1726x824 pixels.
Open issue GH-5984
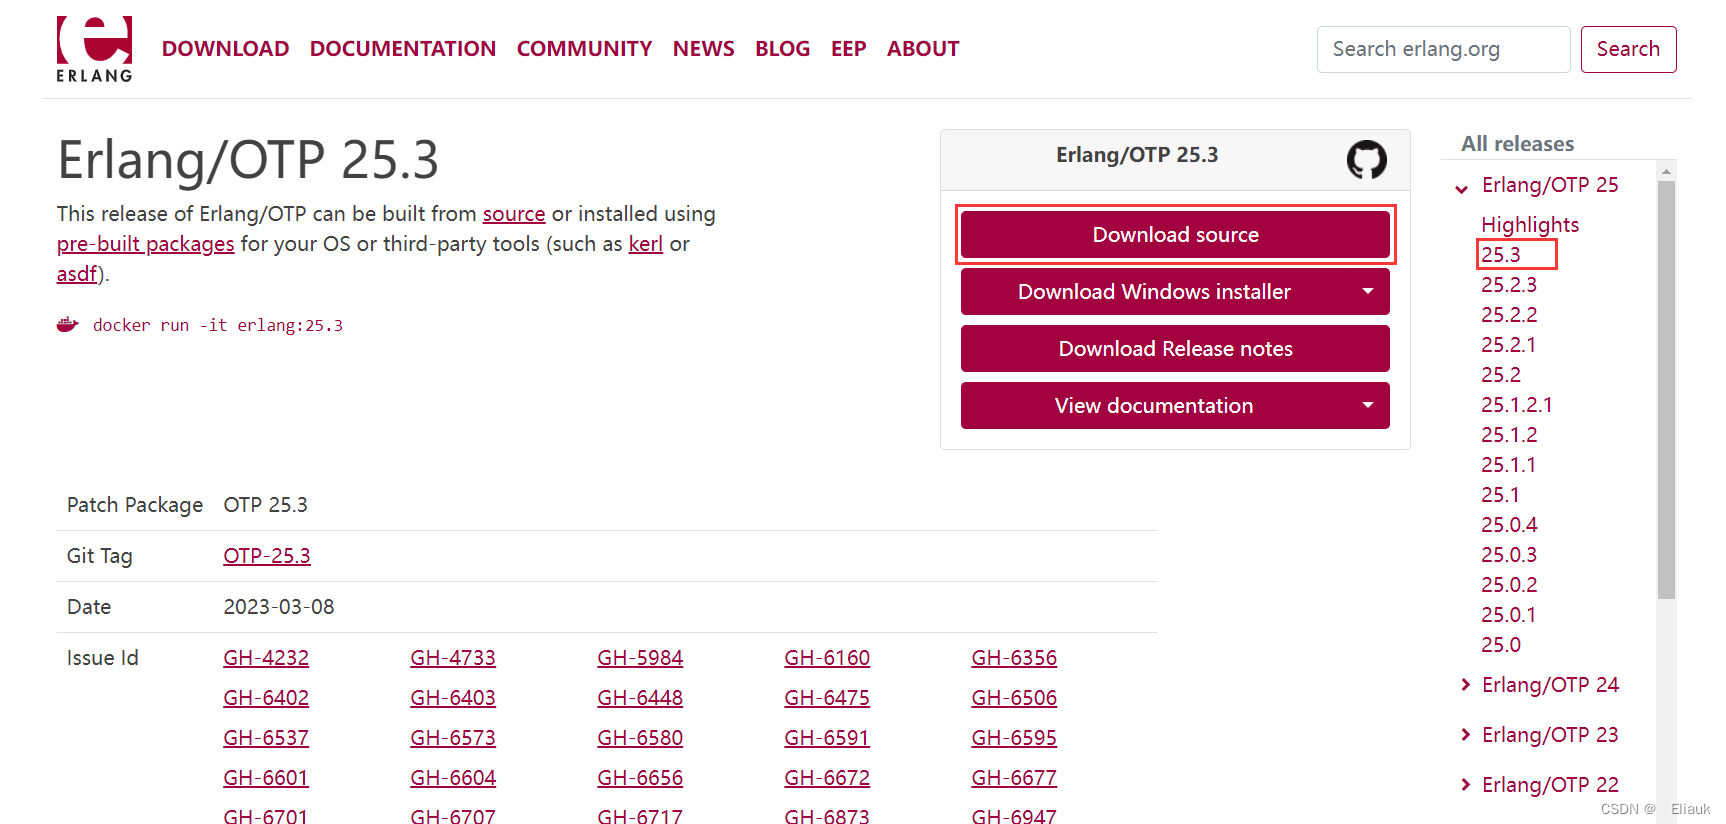(640, 658)
